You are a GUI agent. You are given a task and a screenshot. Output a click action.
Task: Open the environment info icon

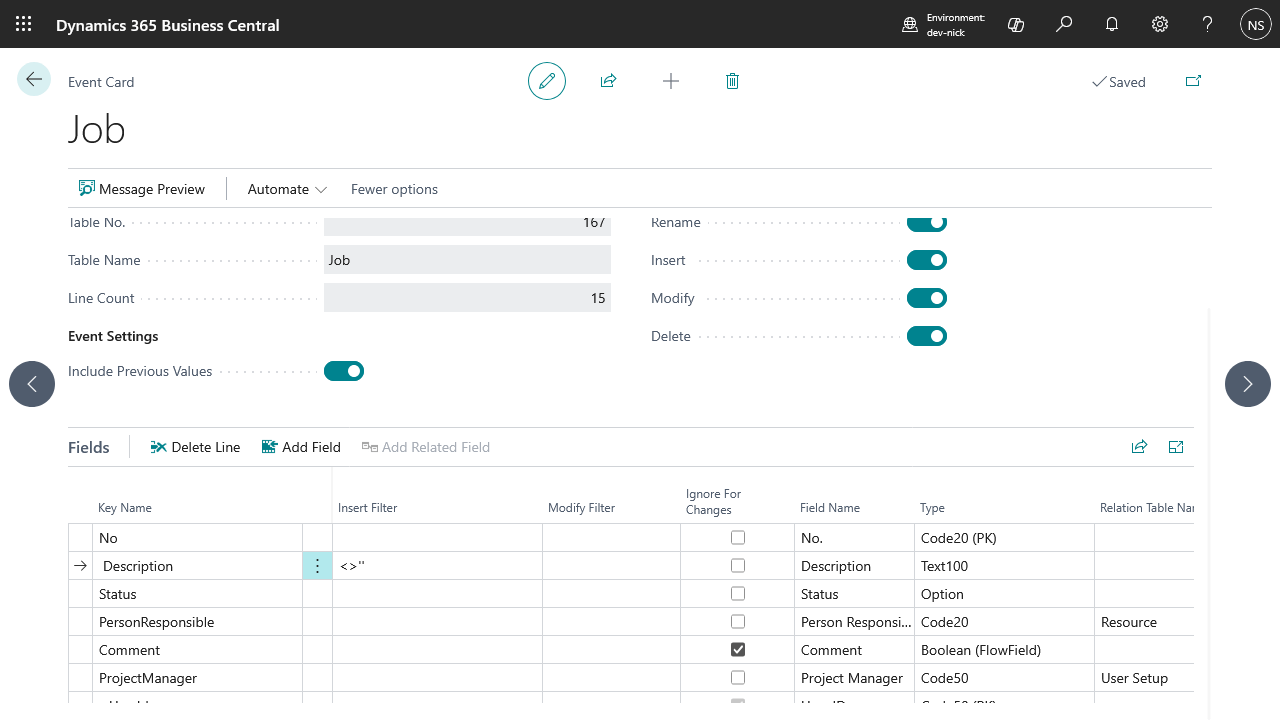(x=910, y=25)
